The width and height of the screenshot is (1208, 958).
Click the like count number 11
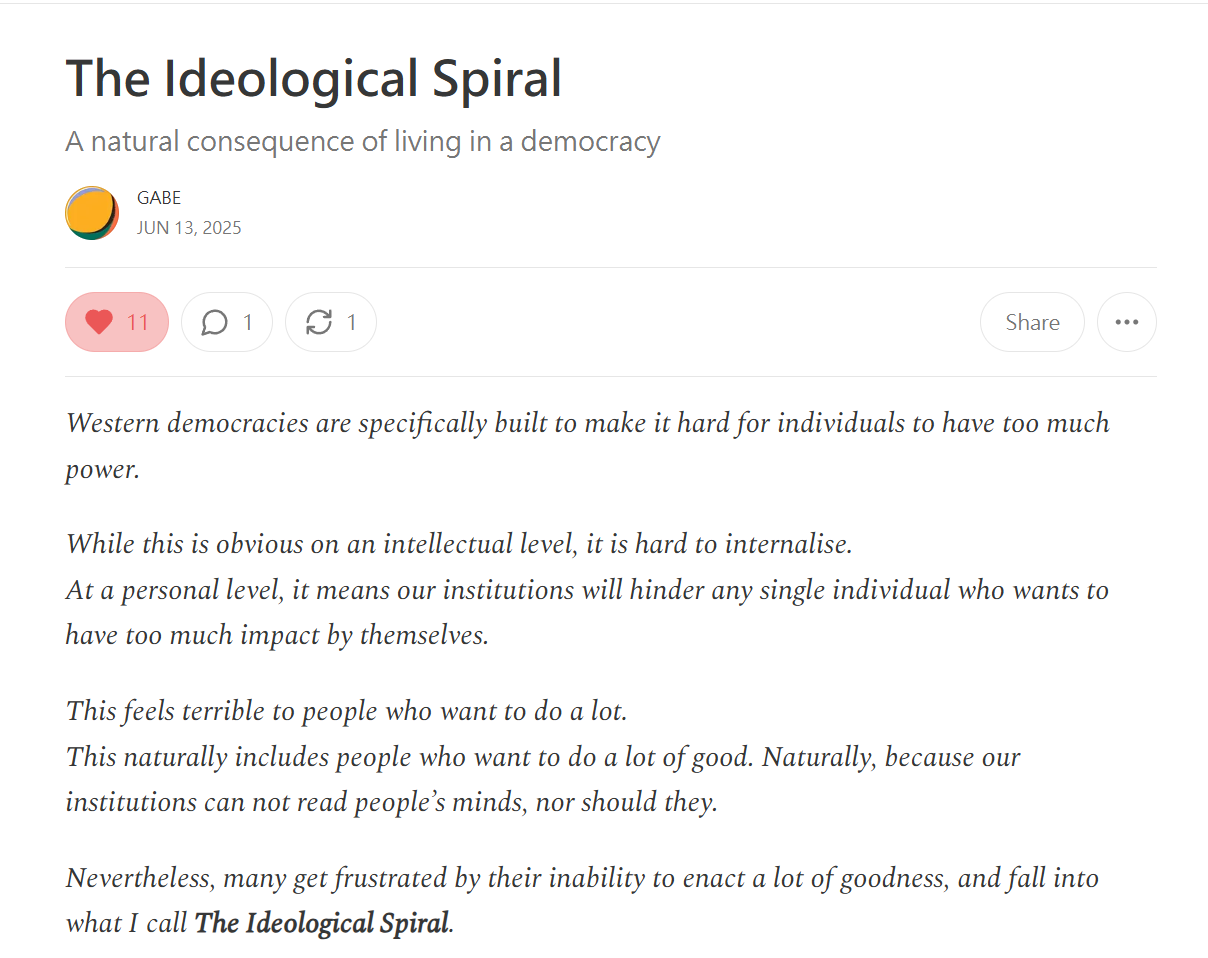pos(138,322)
